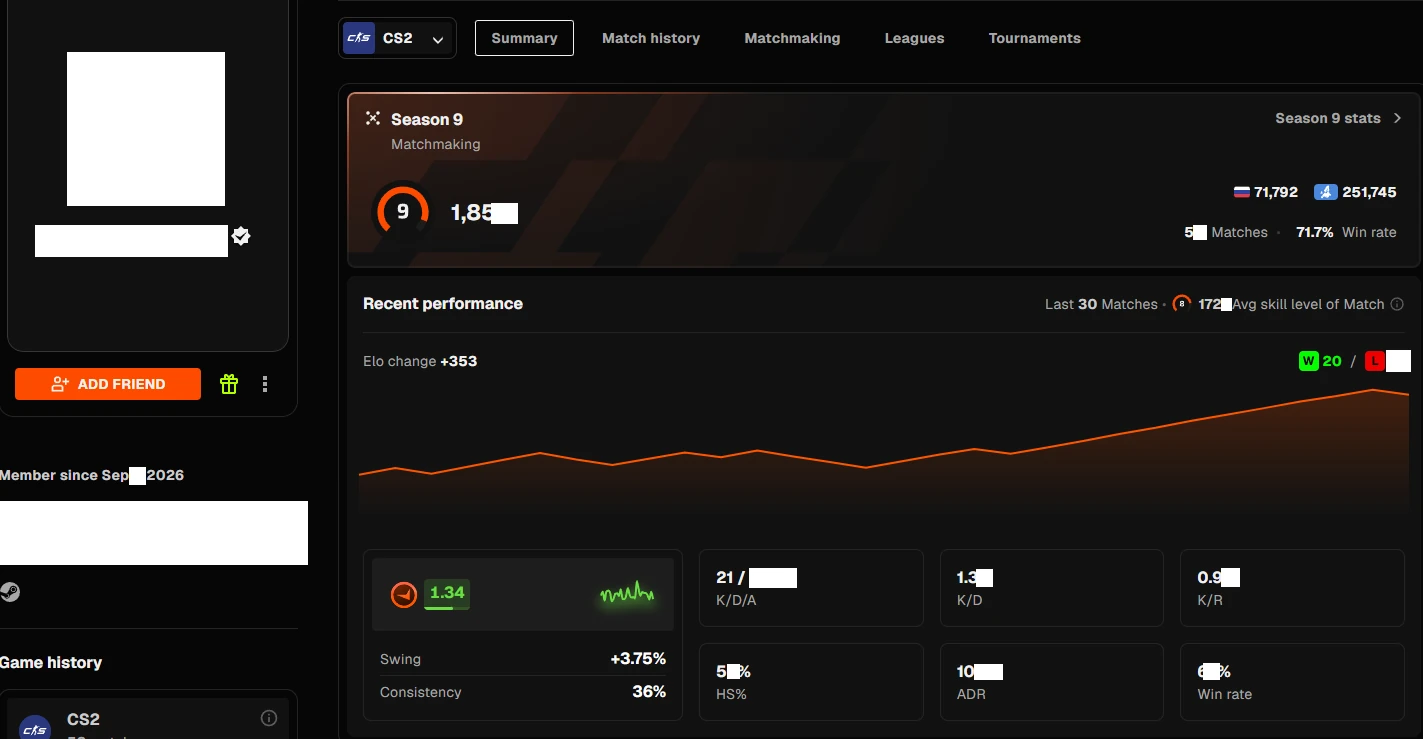Click the gift icon beside Add Friend
This screenshot has width=1423, height=739.
click(229, 384)
